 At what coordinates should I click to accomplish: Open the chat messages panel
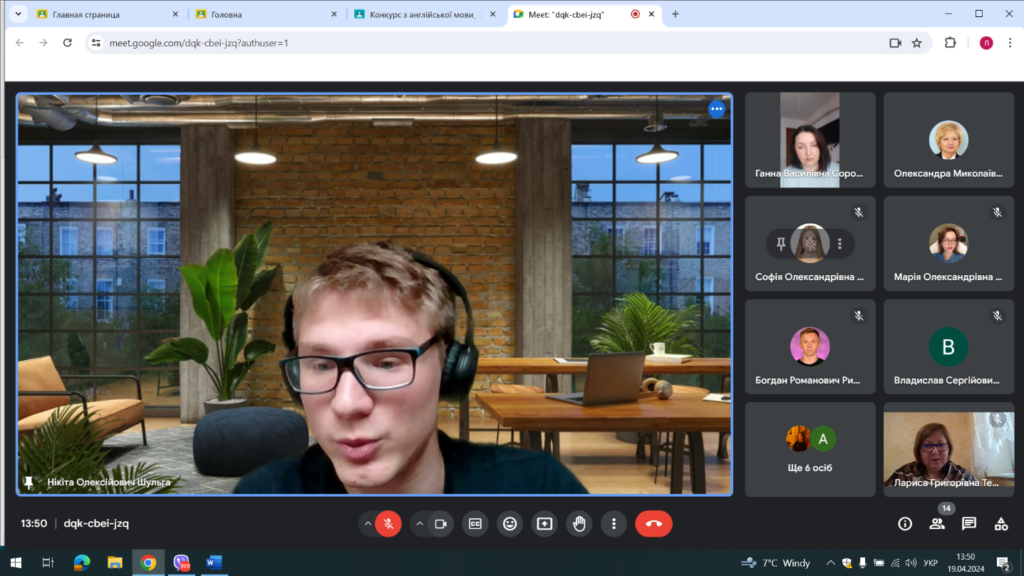pos(969,523)
